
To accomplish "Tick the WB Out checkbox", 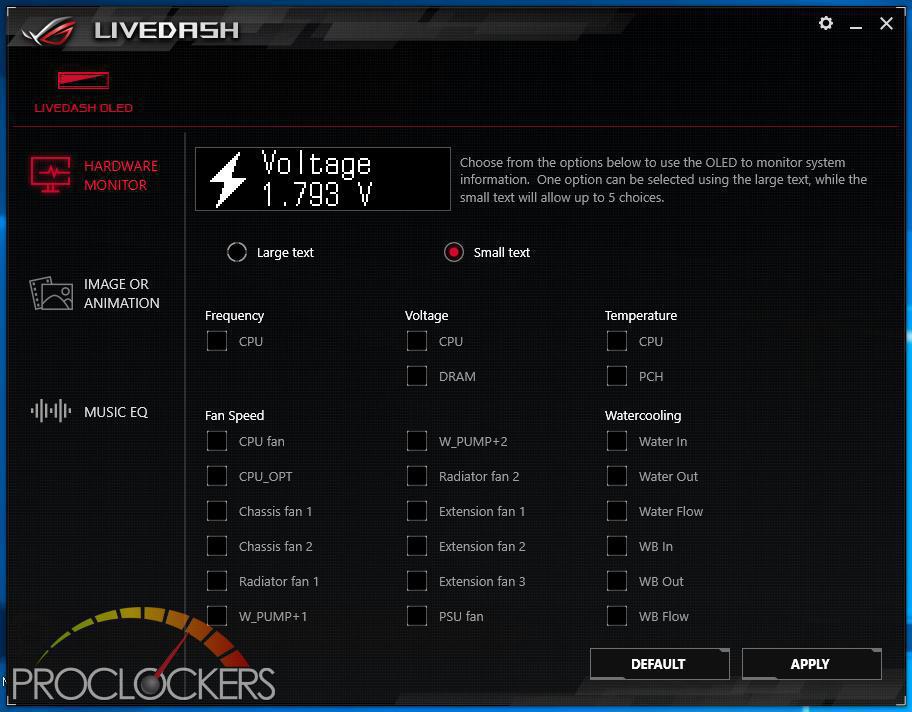I will click(617, 581).
